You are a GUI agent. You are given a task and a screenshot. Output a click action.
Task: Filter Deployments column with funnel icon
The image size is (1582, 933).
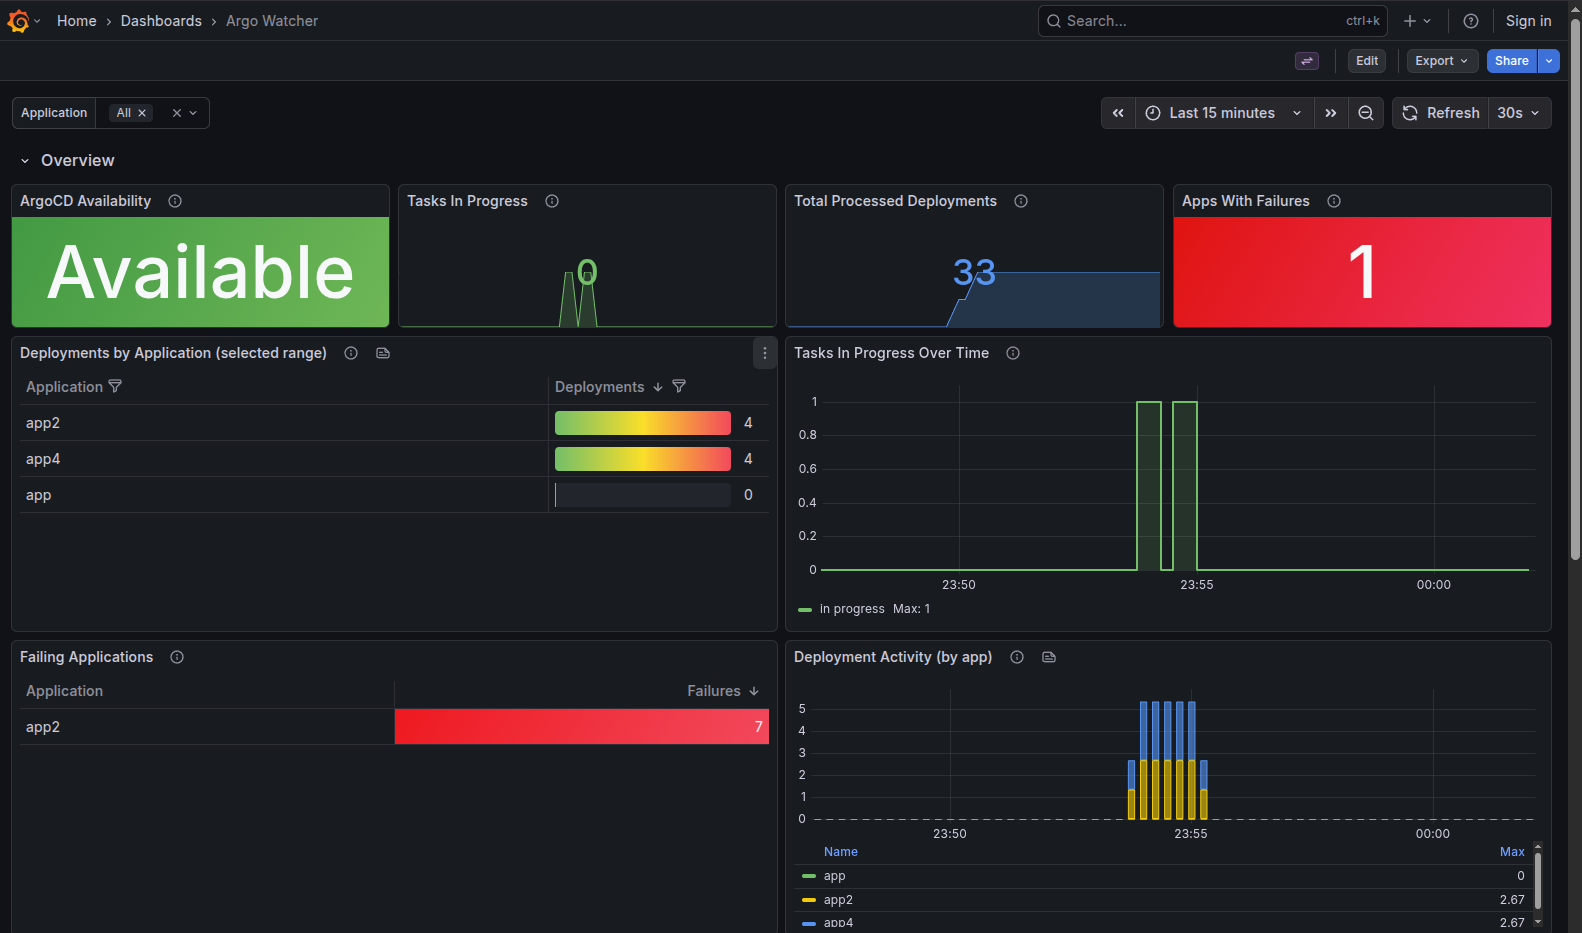679,386
